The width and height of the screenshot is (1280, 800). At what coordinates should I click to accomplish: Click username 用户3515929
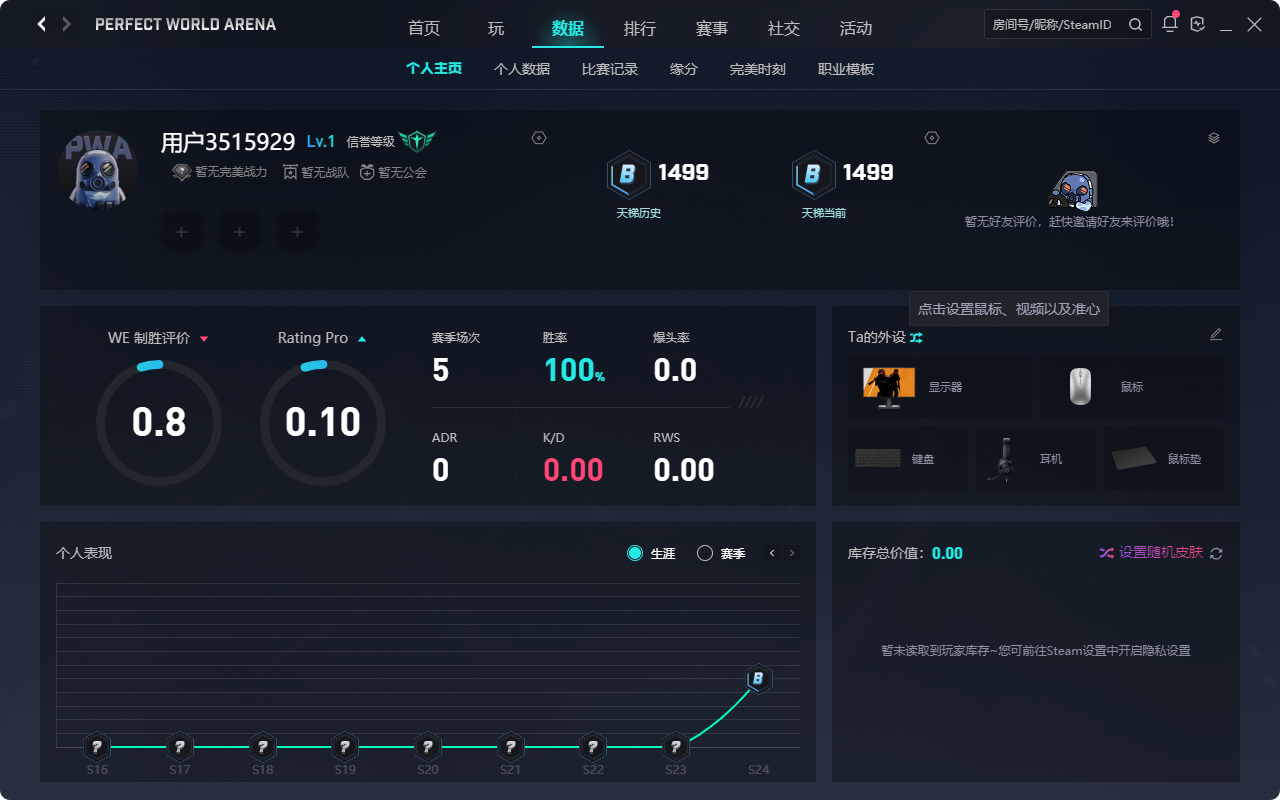pyautogui.click(x=228, y=142)
